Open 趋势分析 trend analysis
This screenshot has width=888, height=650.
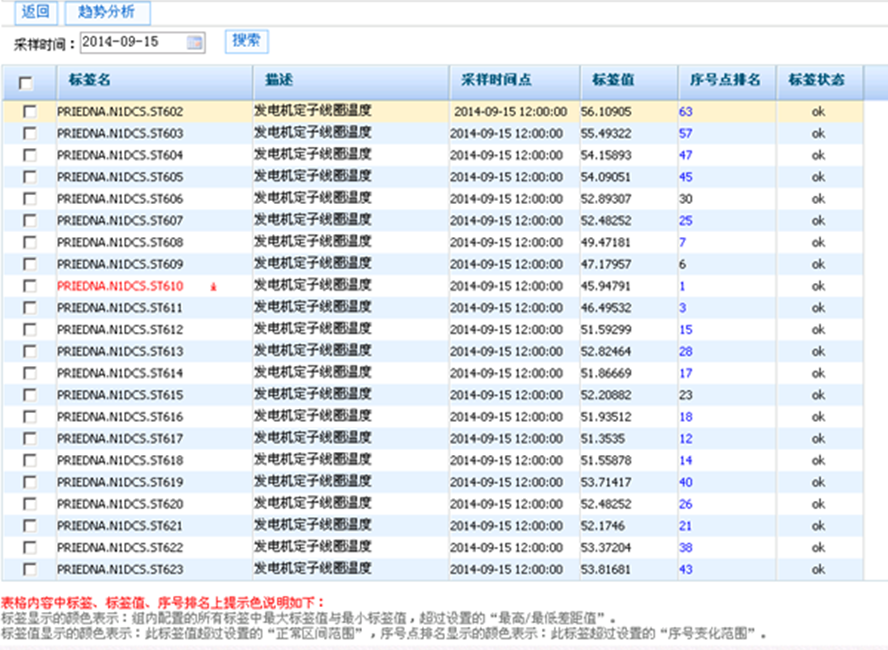pos(108,12)
